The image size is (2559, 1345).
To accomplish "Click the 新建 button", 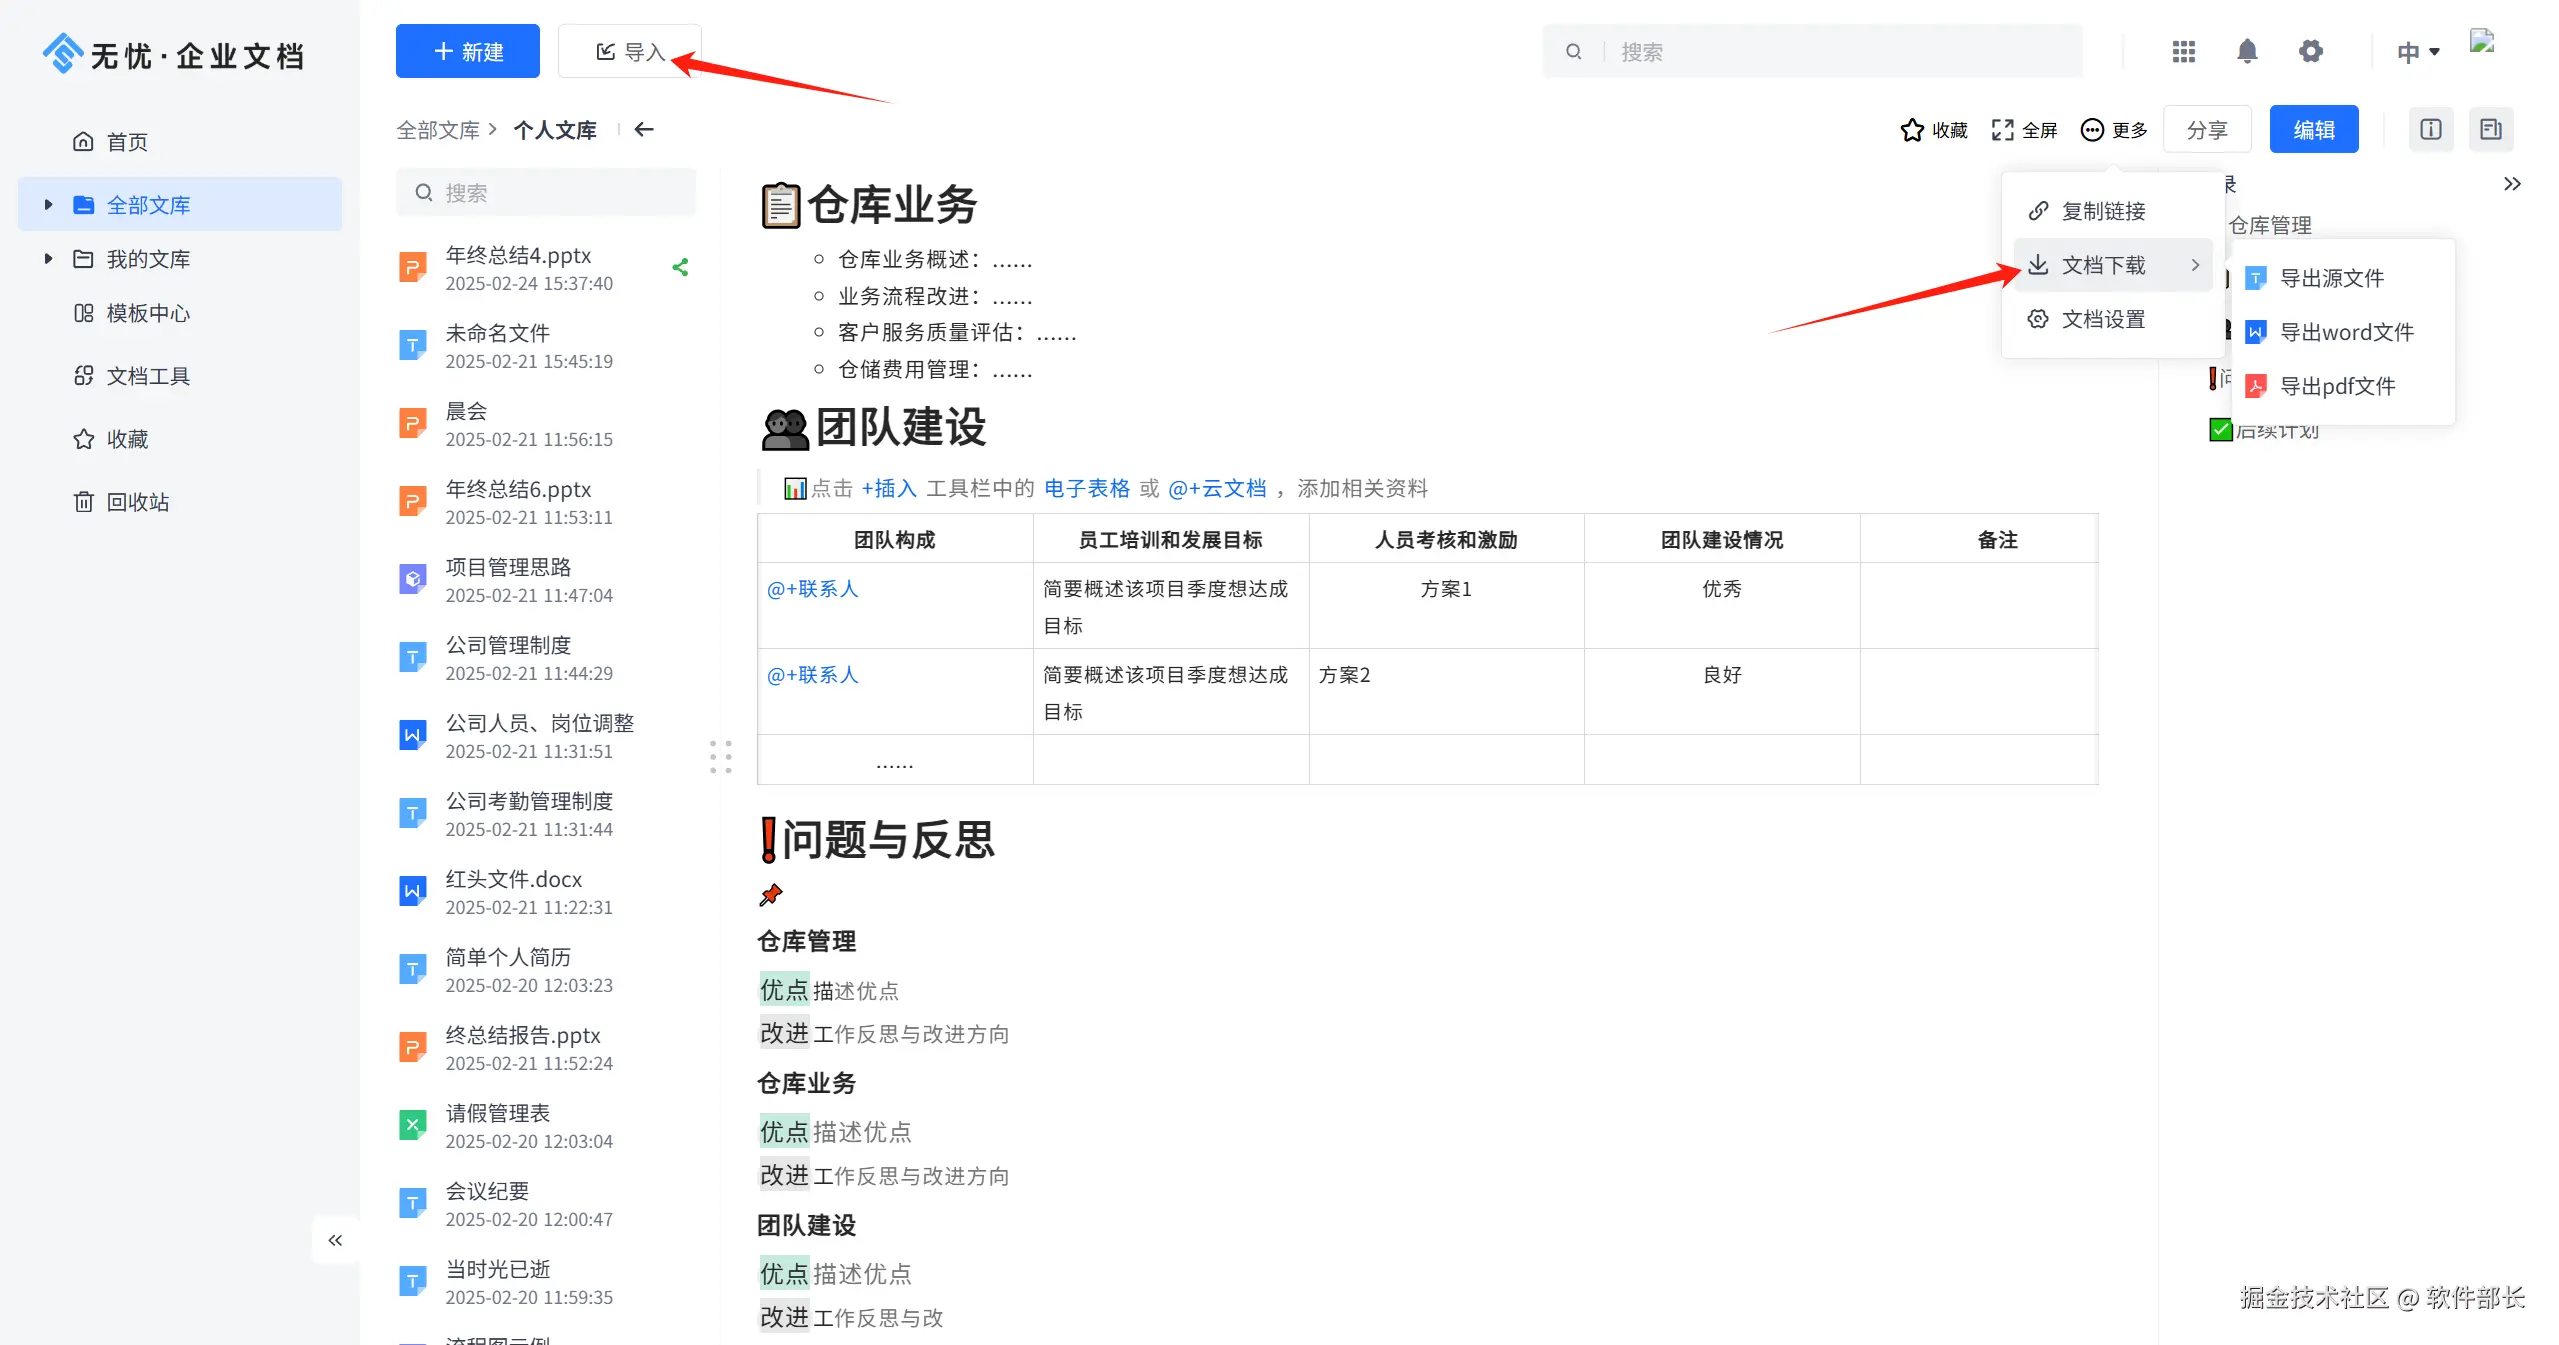I will point(467,51).
